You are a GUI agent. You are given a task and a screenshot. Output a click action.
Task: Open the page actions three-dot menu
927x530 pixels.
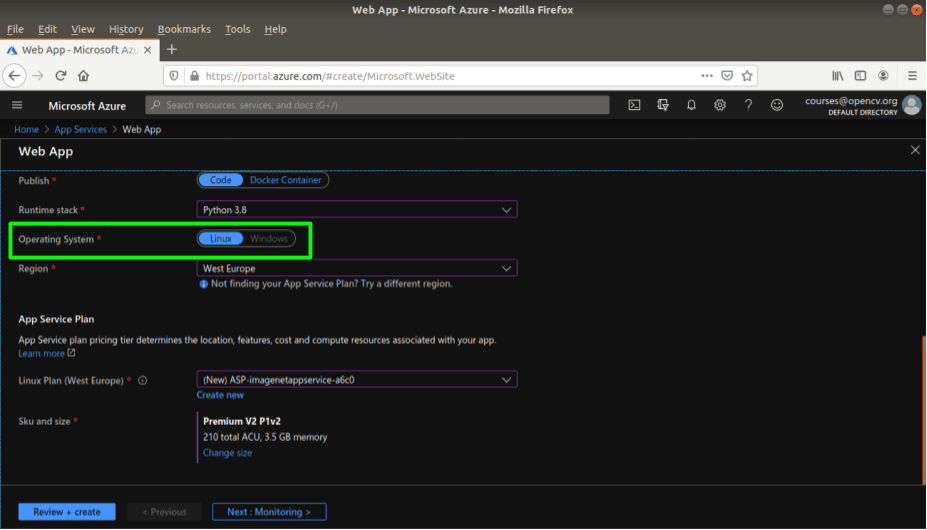coord(707,76)
